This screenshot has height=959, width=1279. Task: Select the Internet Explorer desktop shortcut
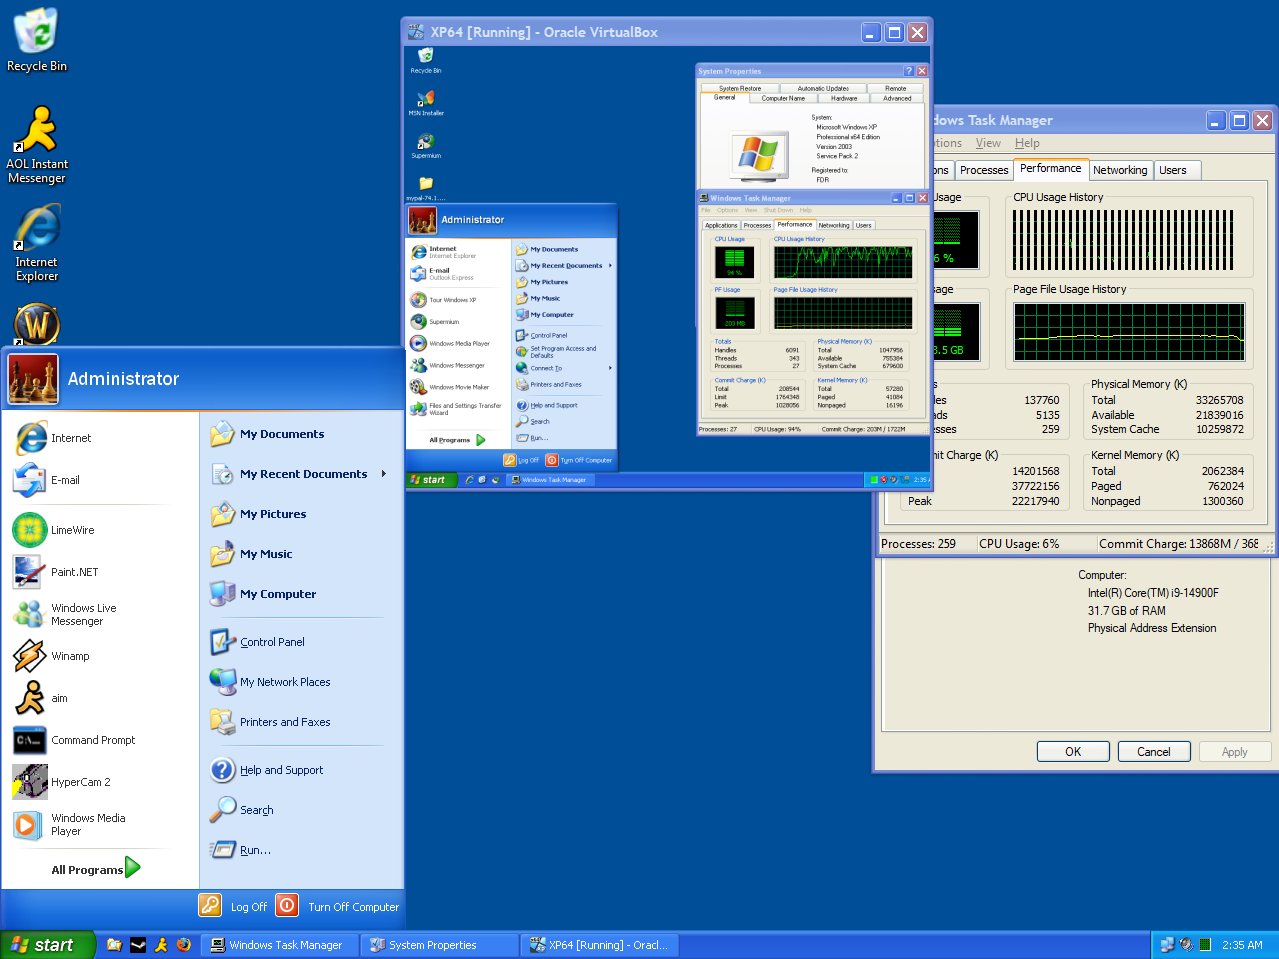tap(37, 243)
